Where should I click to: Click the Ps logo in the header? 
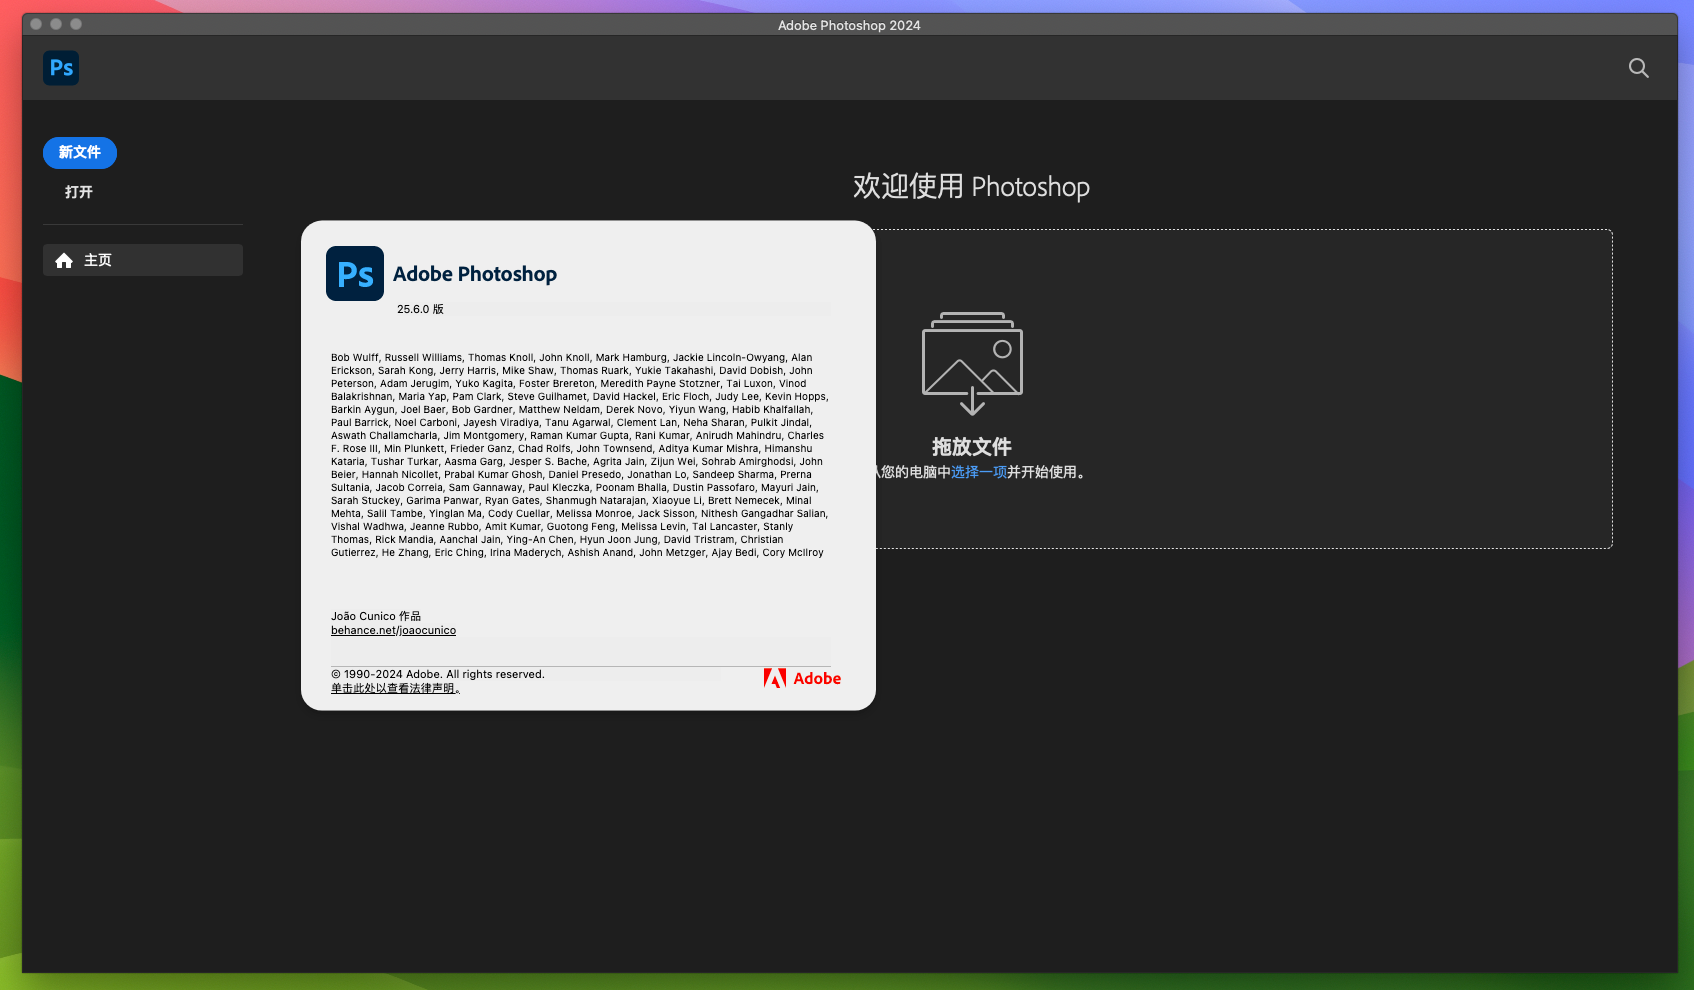pos(61,68)
